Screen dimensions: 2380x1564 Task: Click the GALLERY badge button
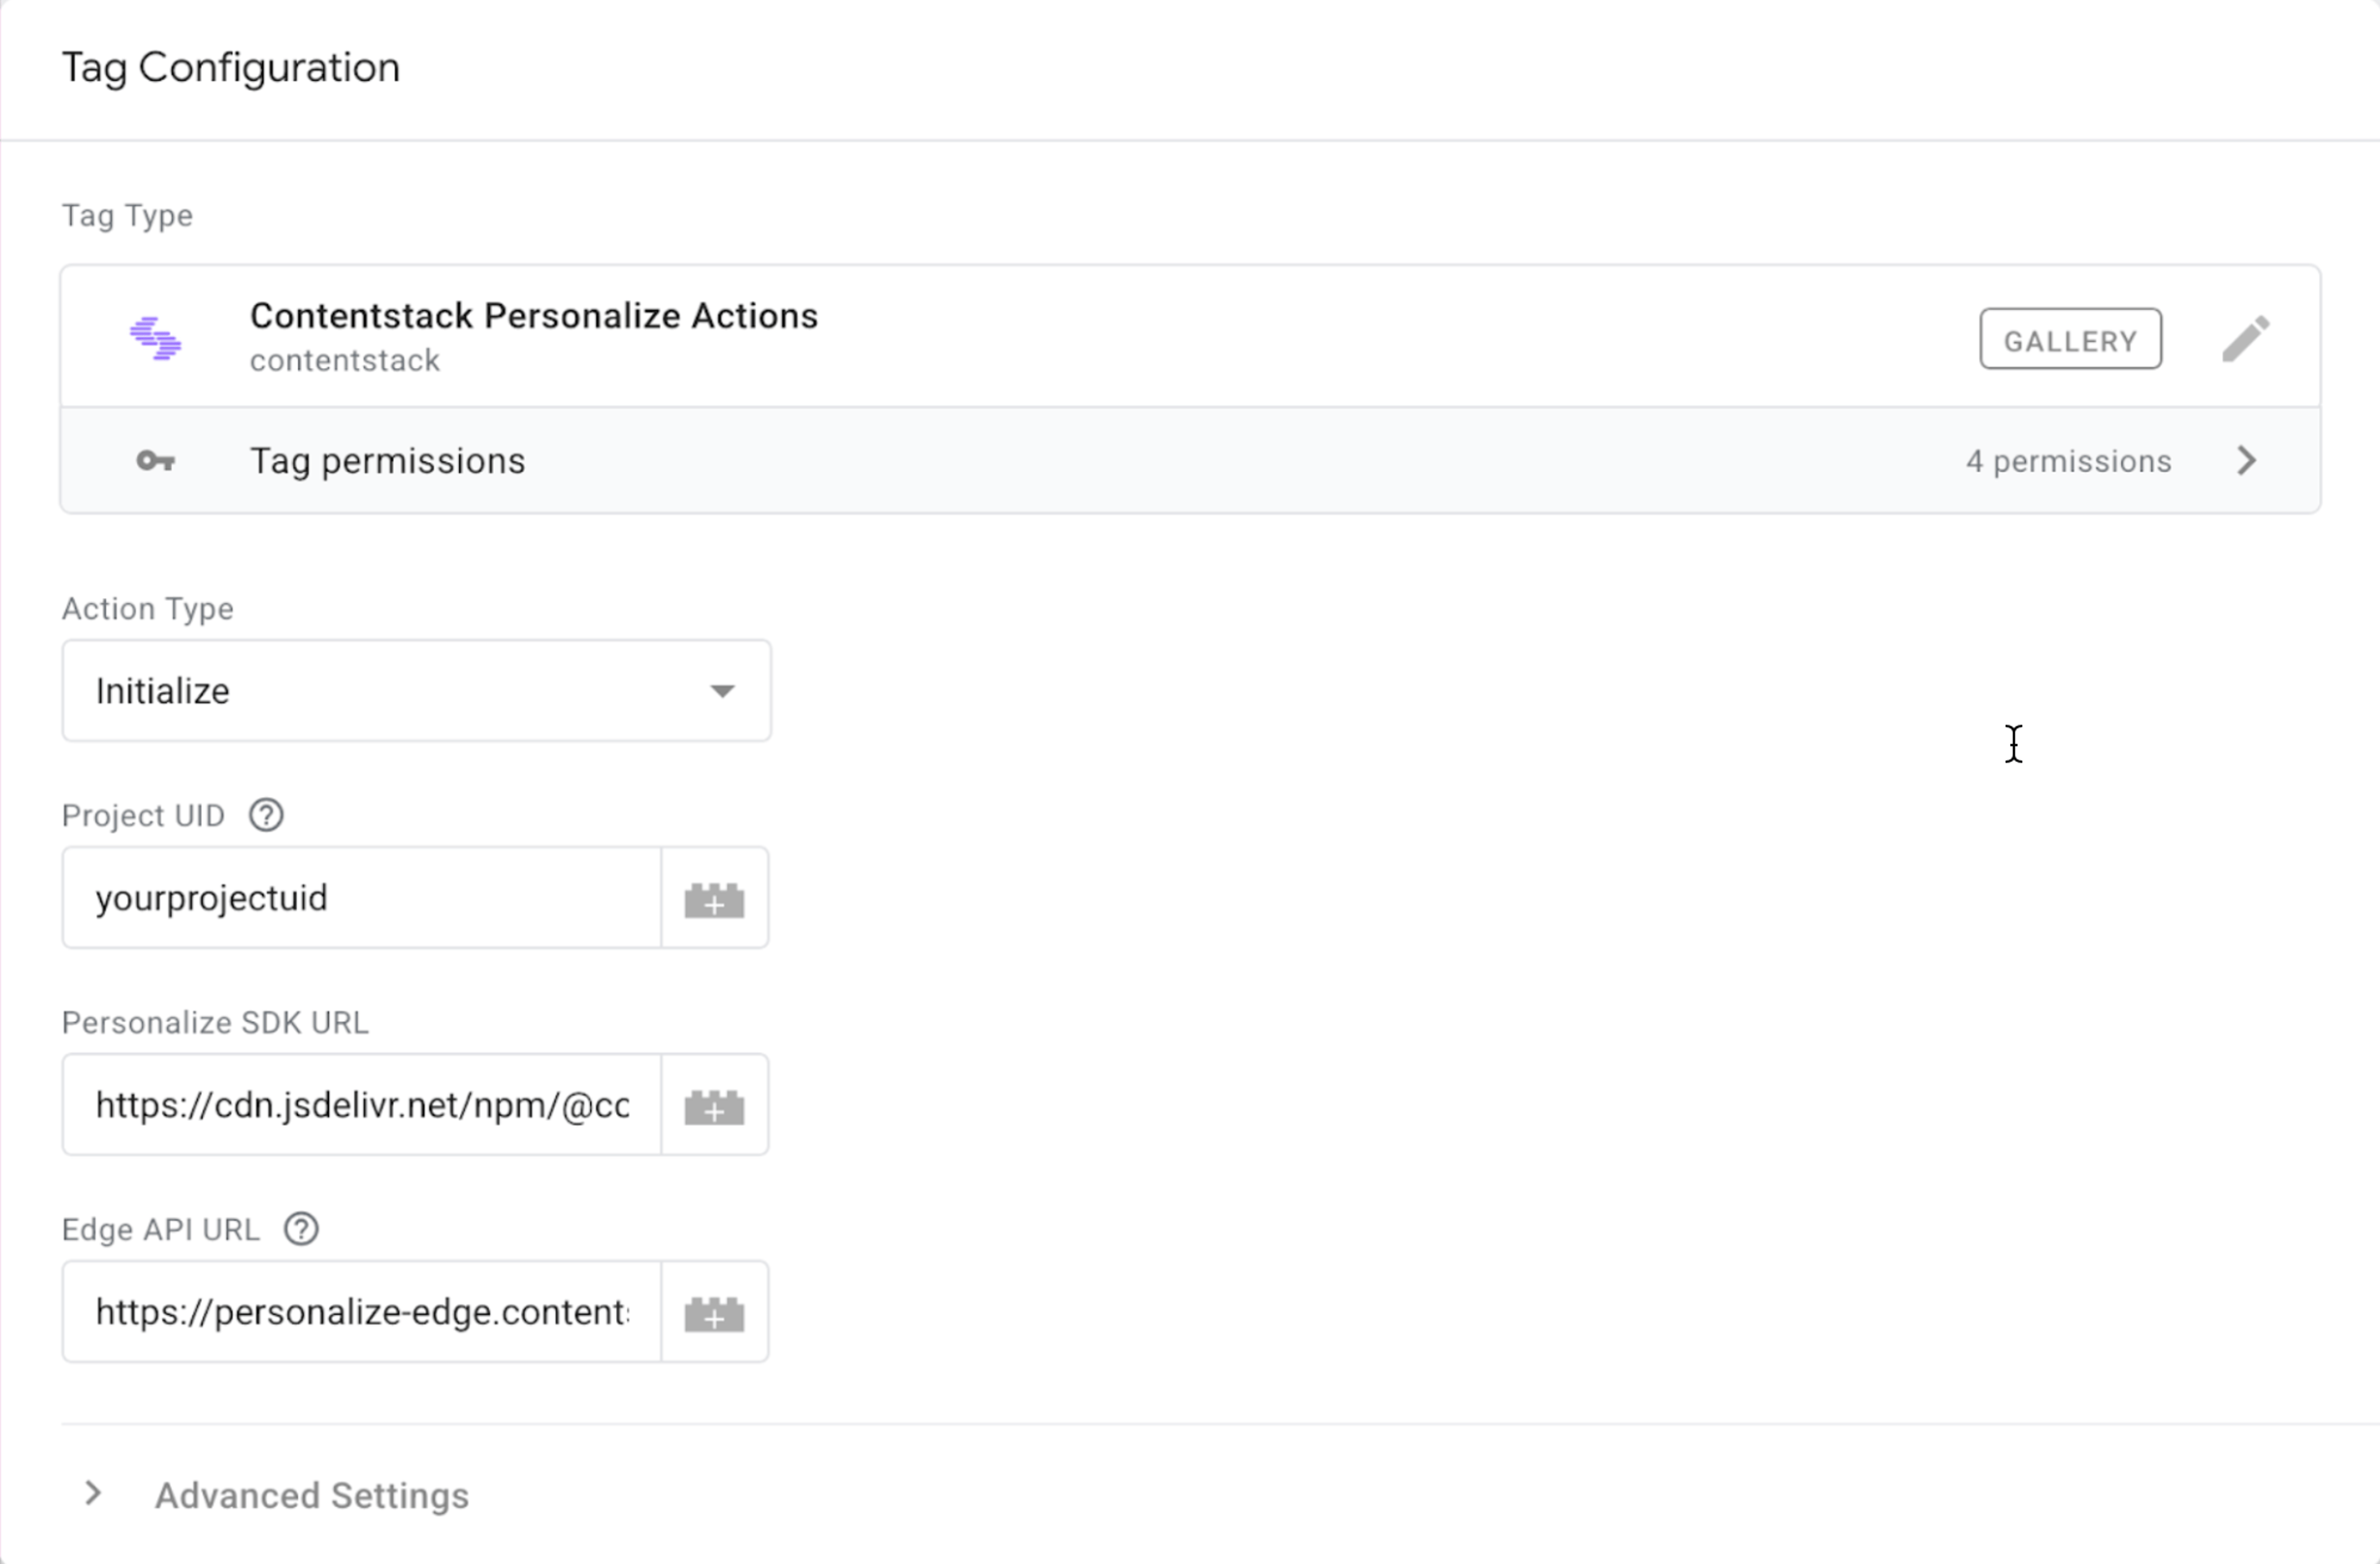[x=2070, y=340]
